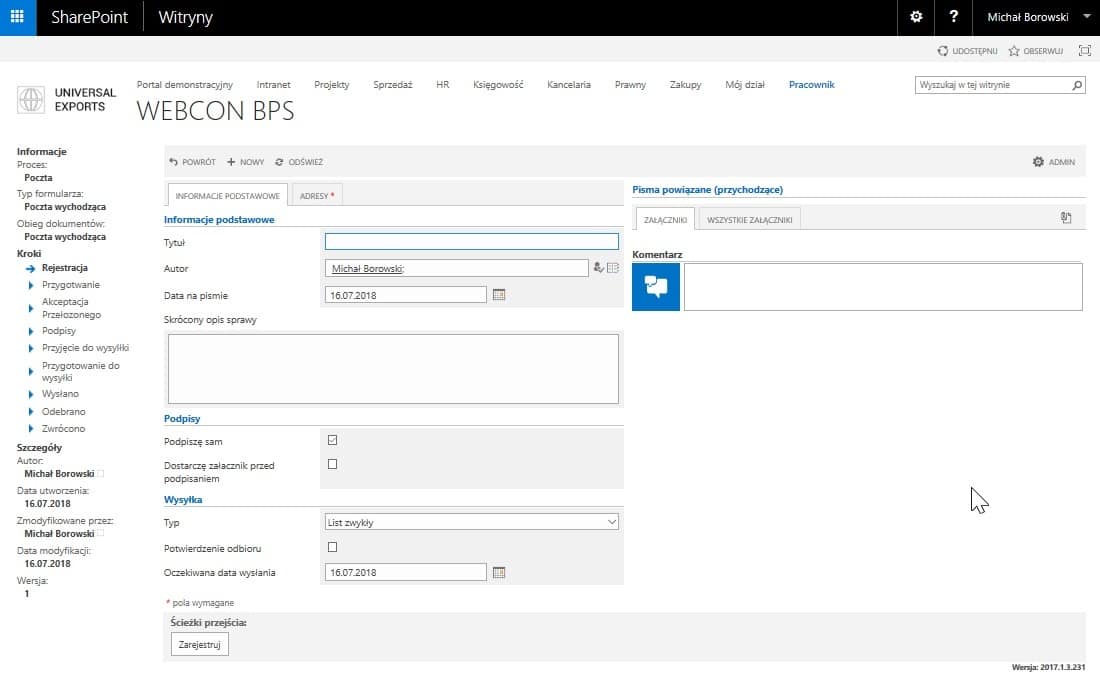Click the check names icon beside Autor

598,267
